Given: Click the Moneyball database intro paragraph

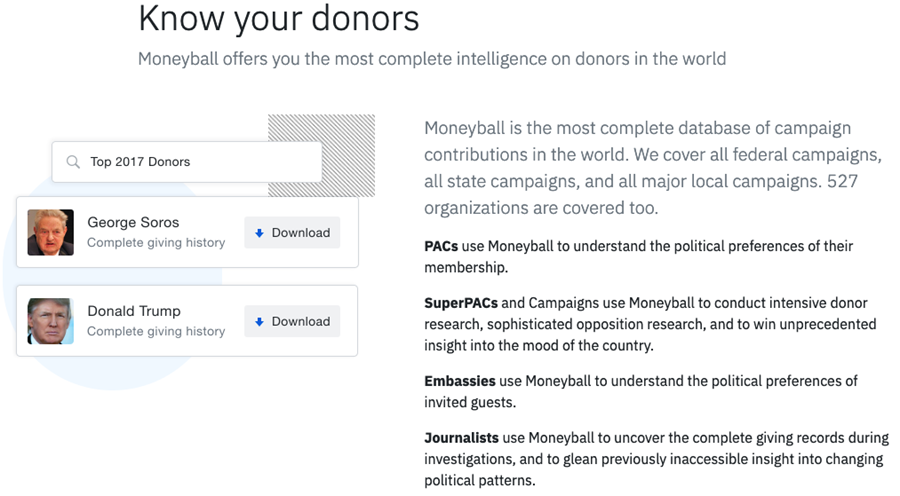Looking at the screenshot, I should coord(653,168).
